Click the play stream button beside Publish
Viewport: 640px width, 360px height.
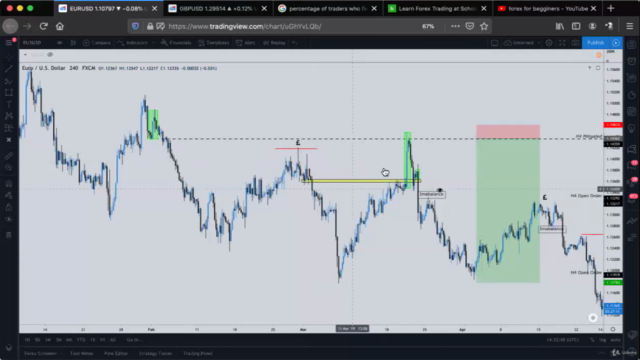click(x=616, y=42)
